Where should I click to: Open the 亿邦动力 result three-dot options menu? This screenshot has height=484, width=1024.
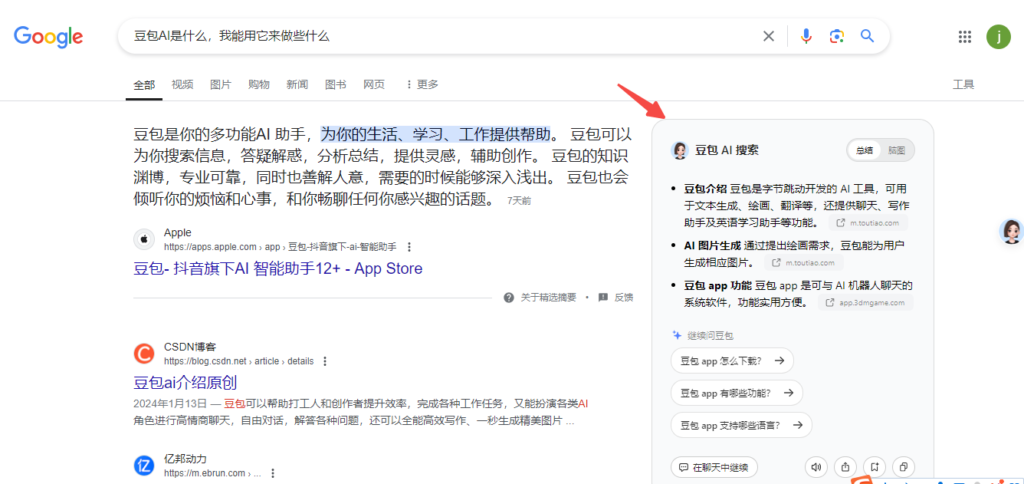pyautogui.click(x=273, y=474)
